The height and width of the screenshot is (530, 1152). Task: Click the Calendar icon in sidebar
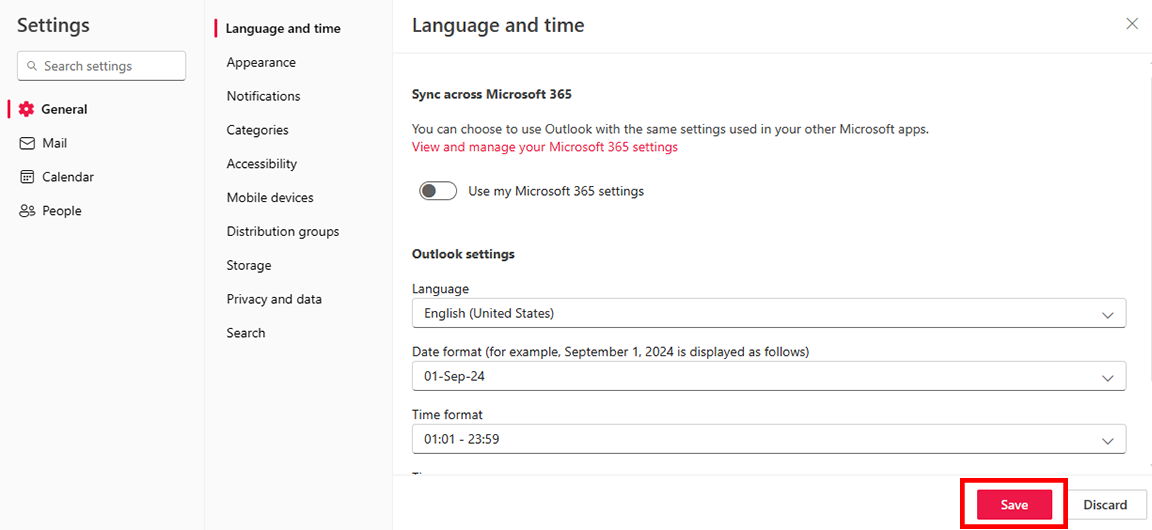click(27, 177)
